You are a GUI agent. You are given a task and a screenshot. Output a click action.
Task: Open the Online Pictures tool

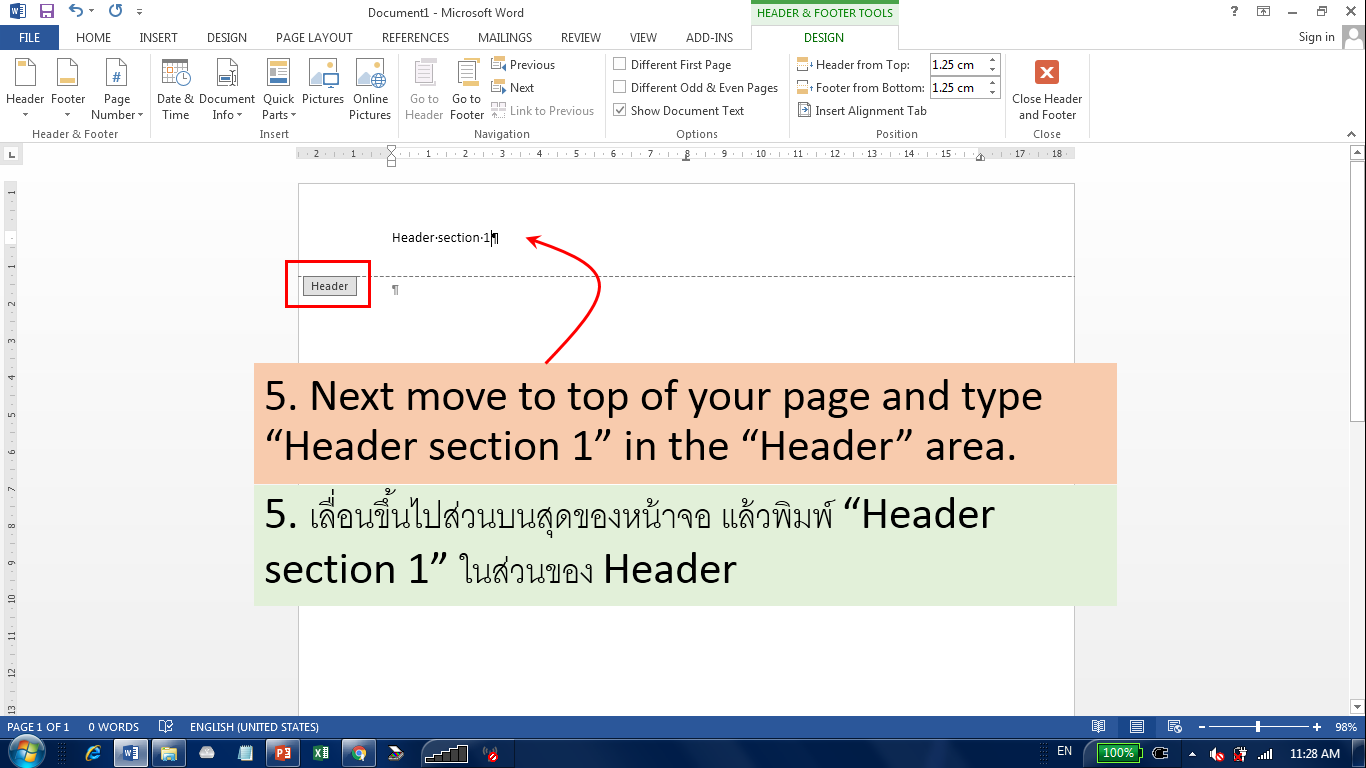(x=370, y=88)
